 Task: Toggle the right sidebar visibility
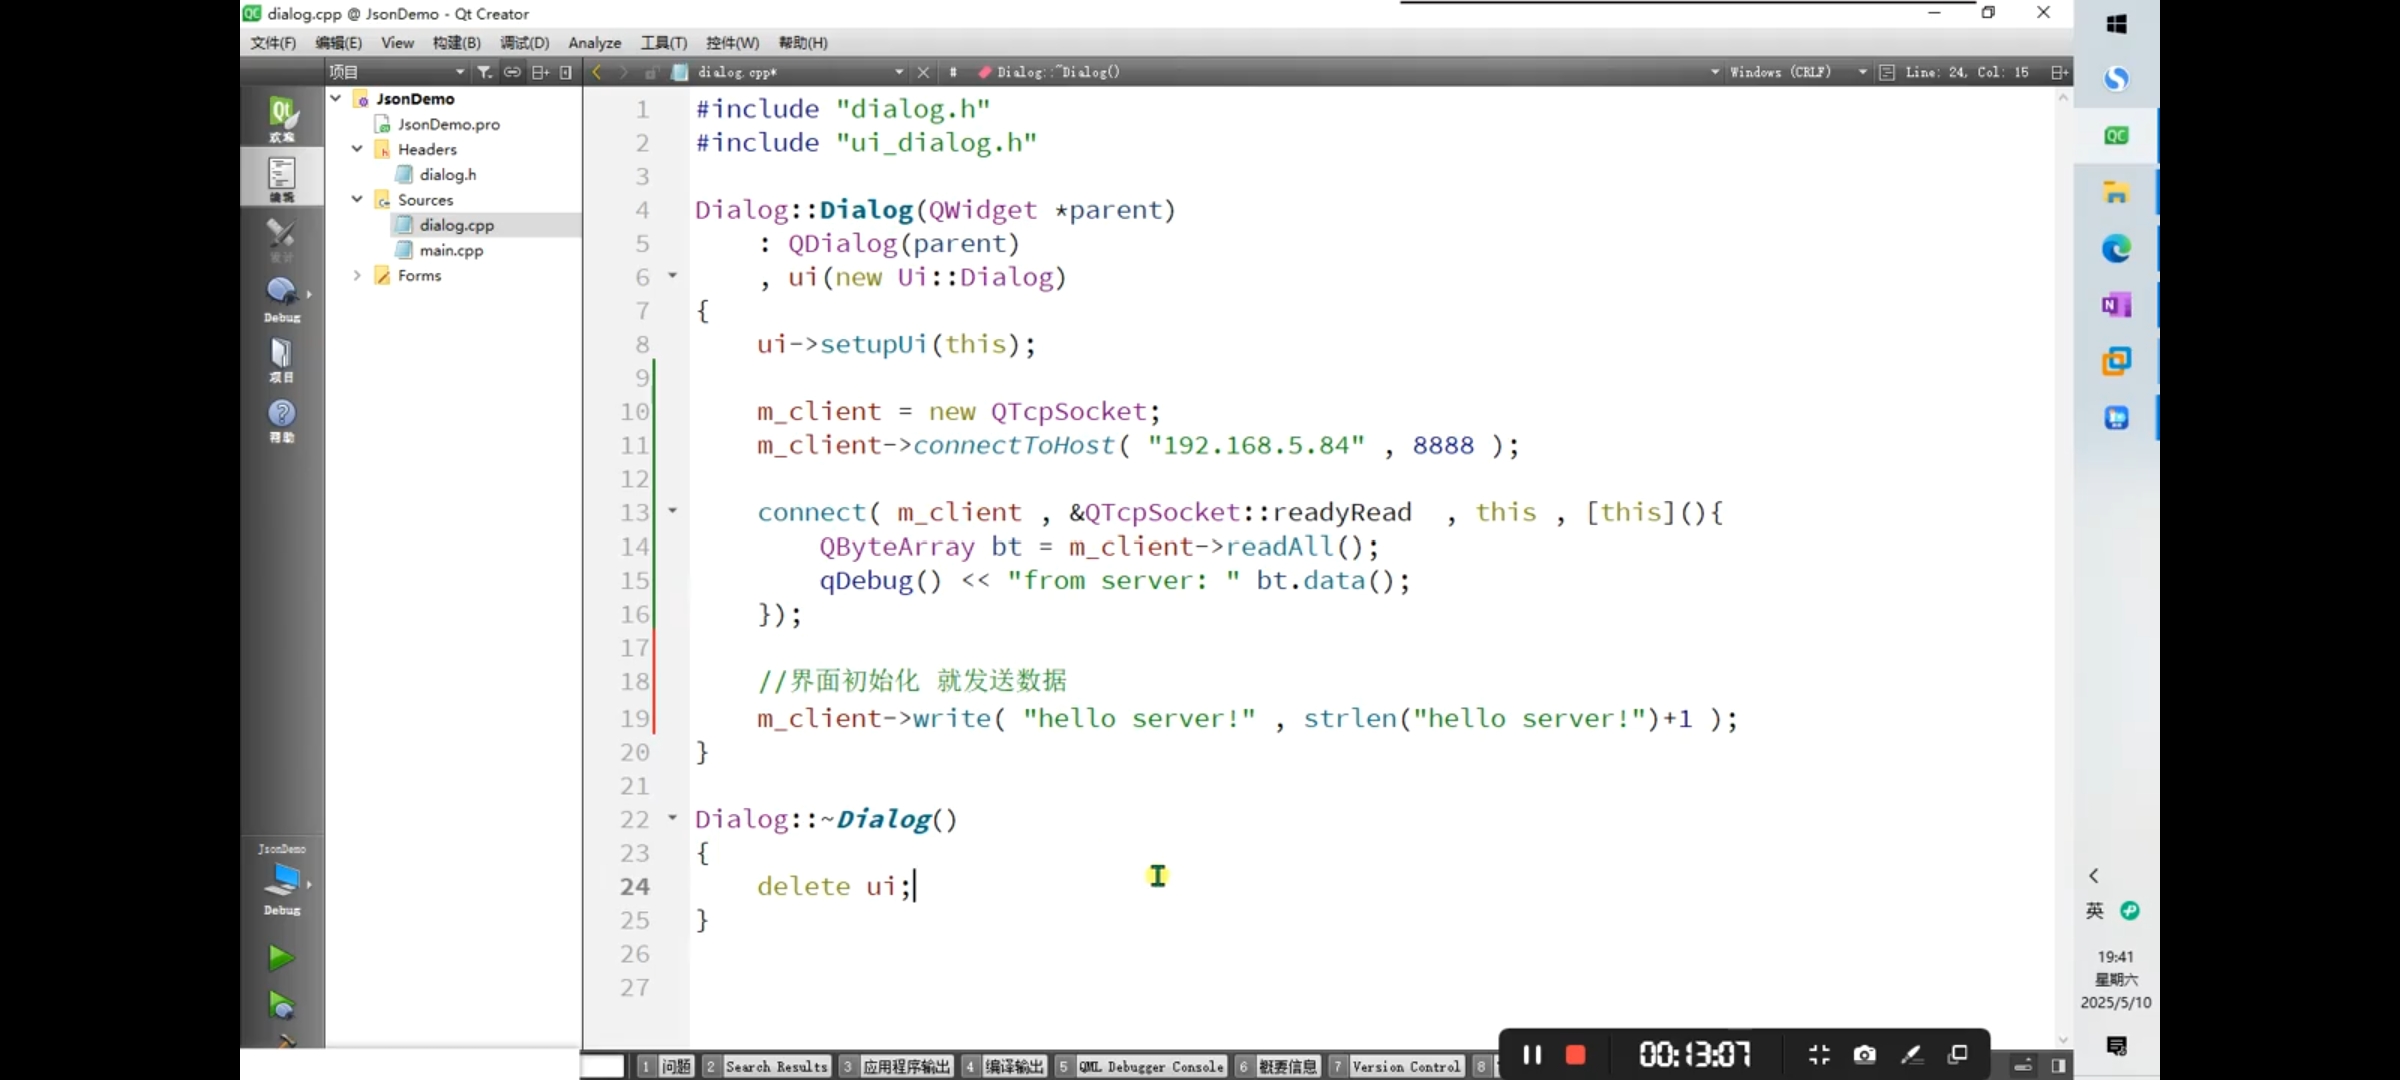coord(2058,1066)
